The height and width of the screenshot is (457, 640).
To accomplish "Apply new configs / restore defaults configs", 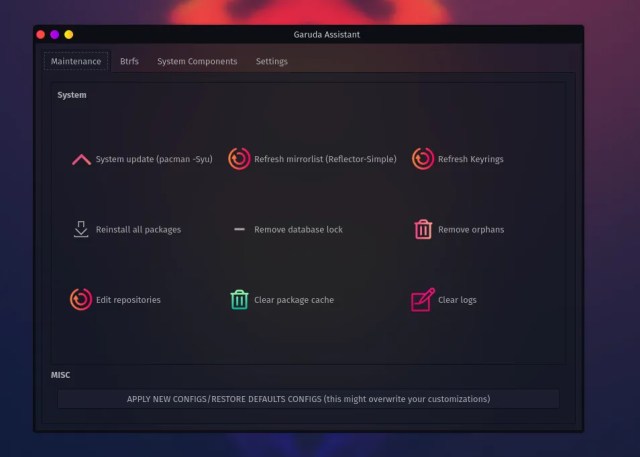I will tap(308, 399).
